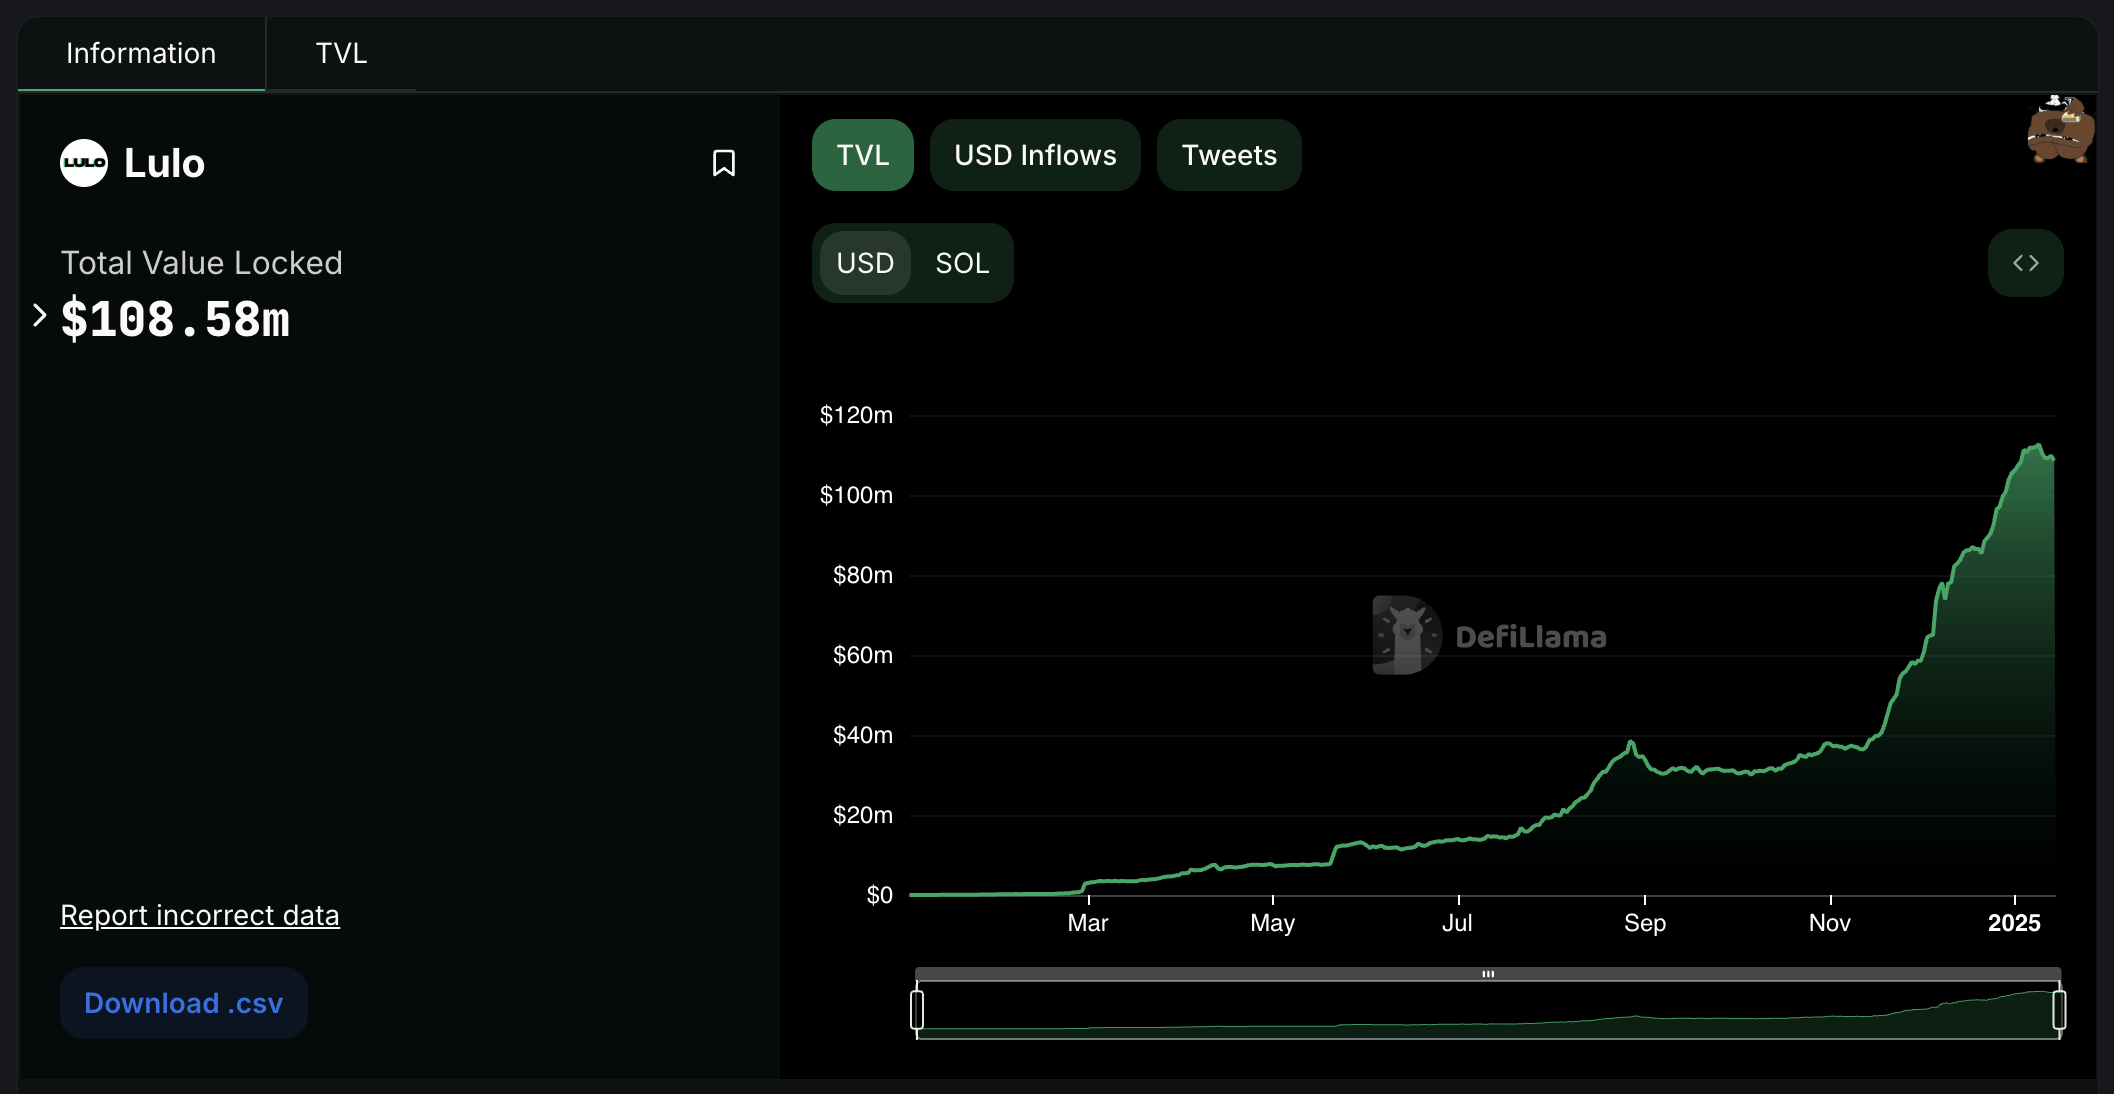2114x1094 pixels.
Task: Click the range slider center grip
Action: (x=1488, y=973)
